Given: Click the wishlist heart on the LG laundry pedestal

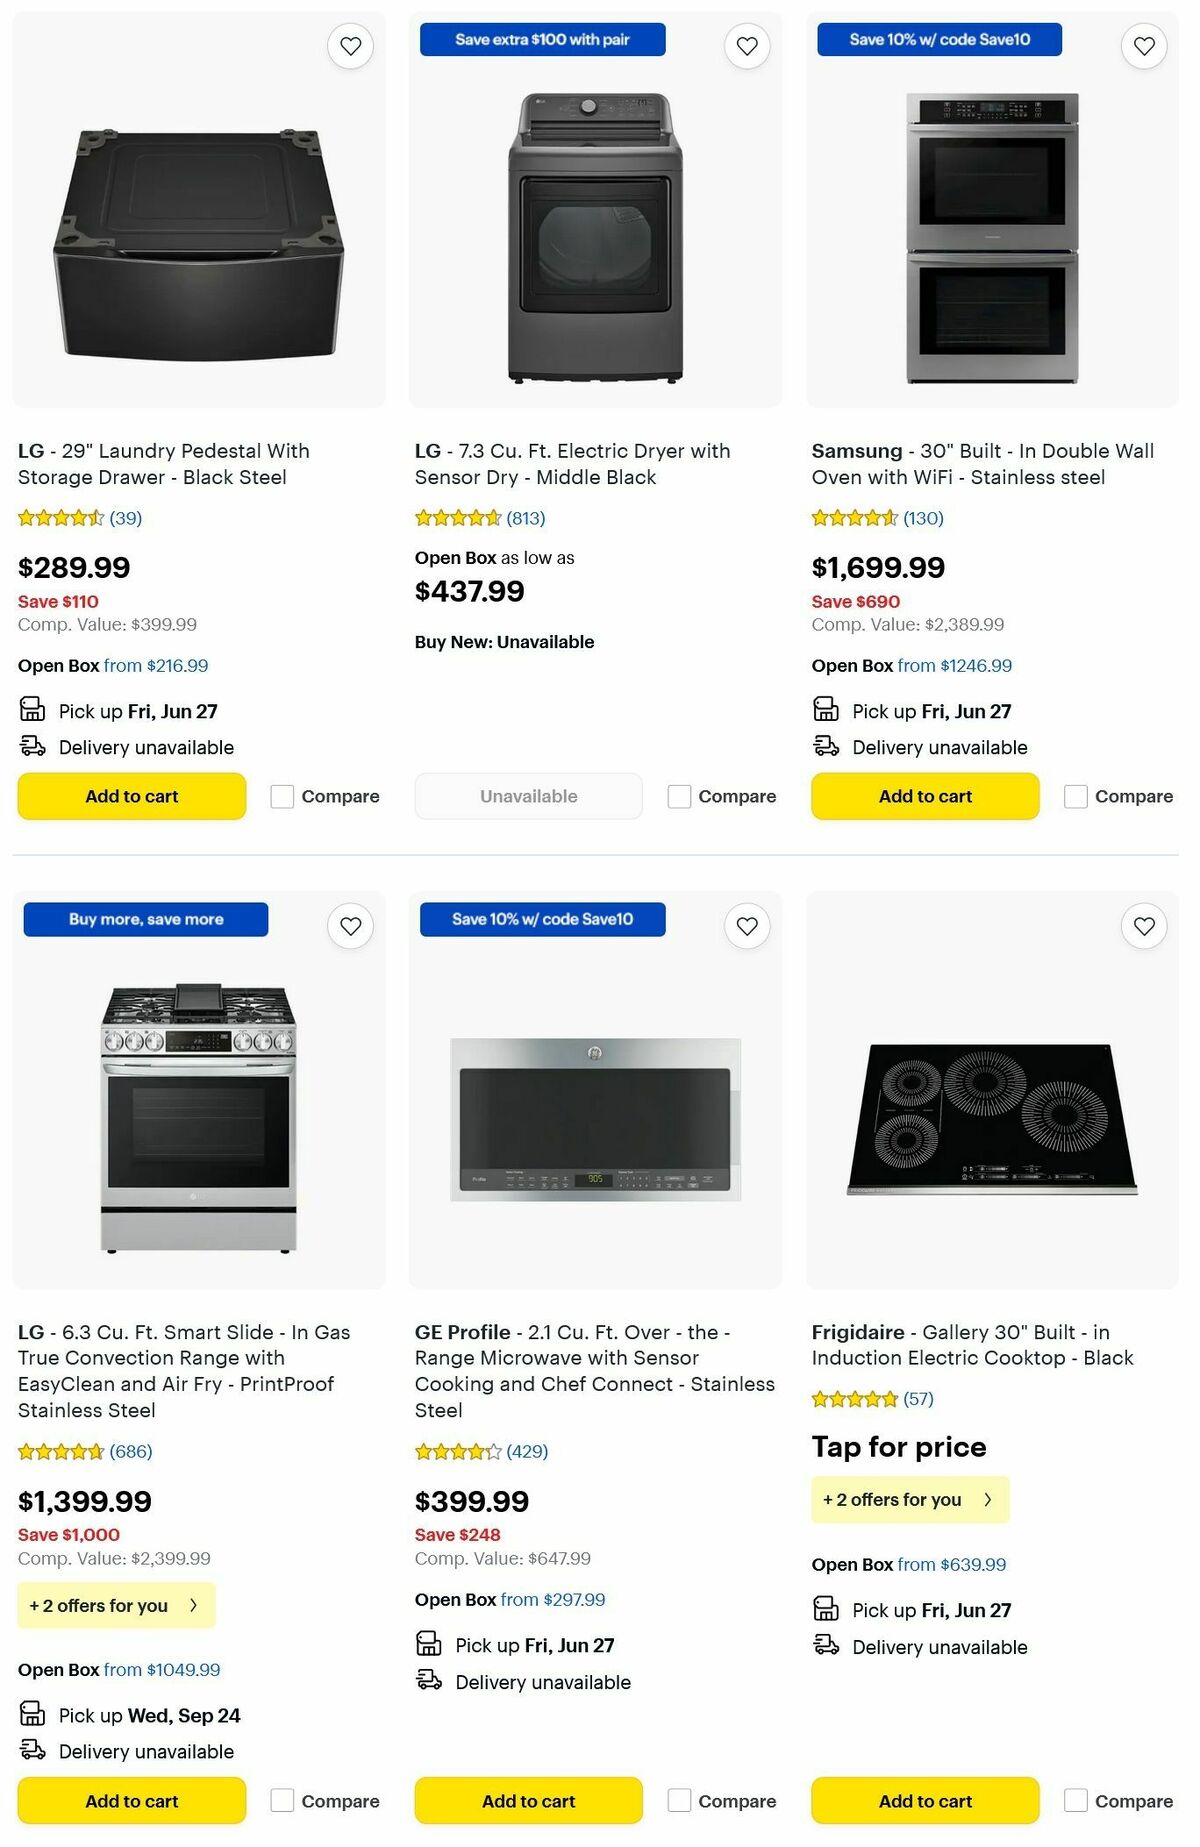Looking at the screenshot, I should [349, 46].
